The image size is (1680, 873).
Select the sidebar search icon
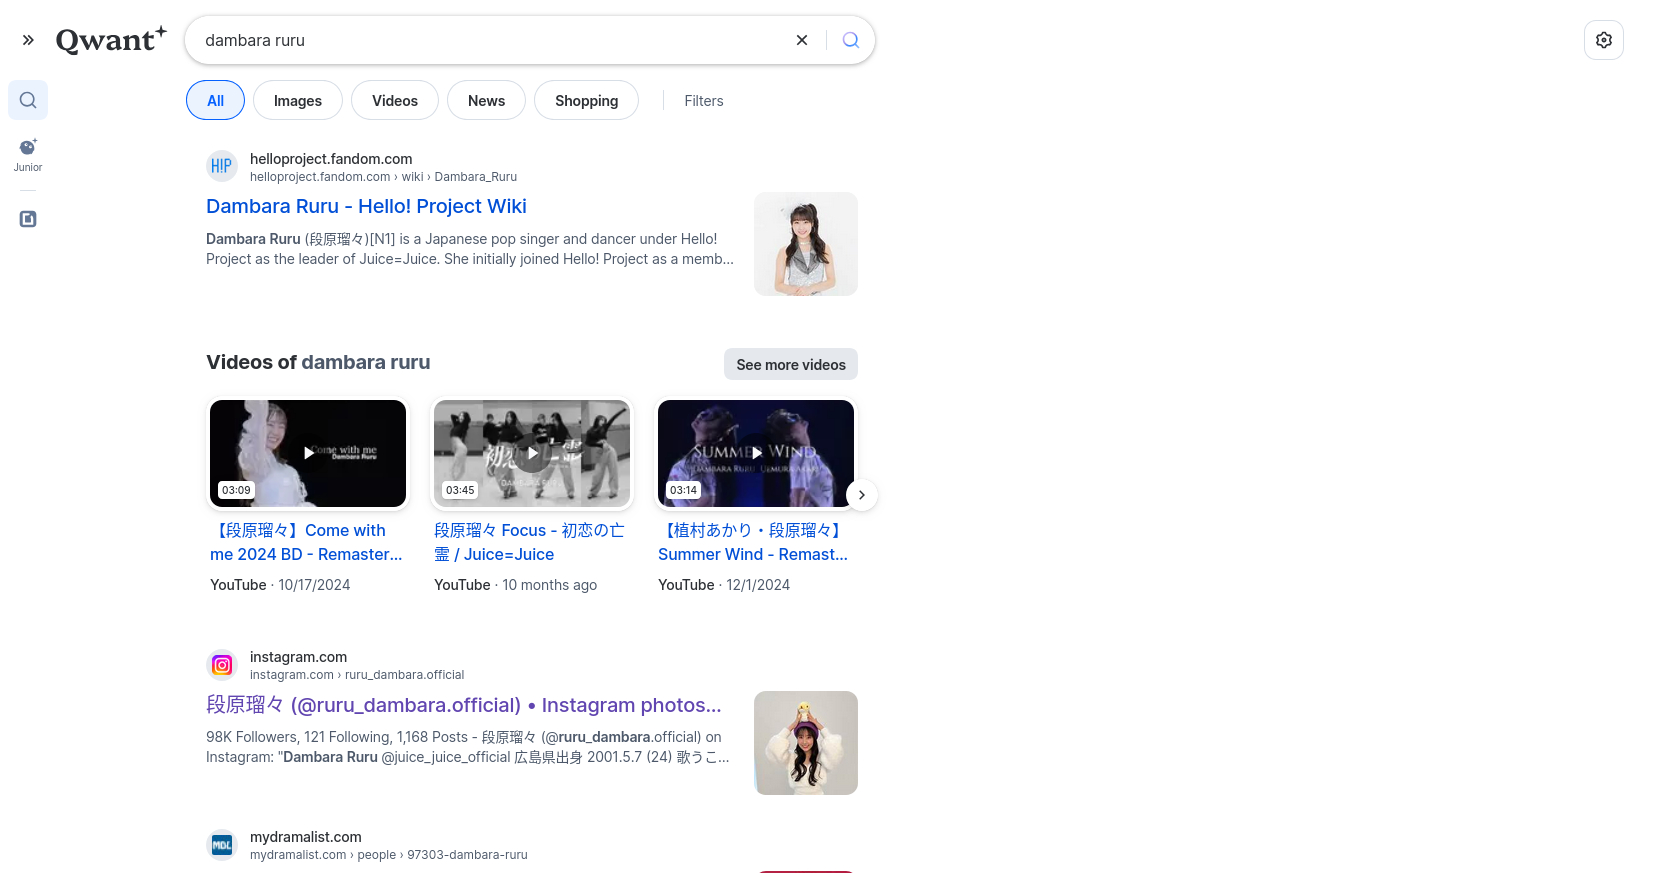point(28,100)
